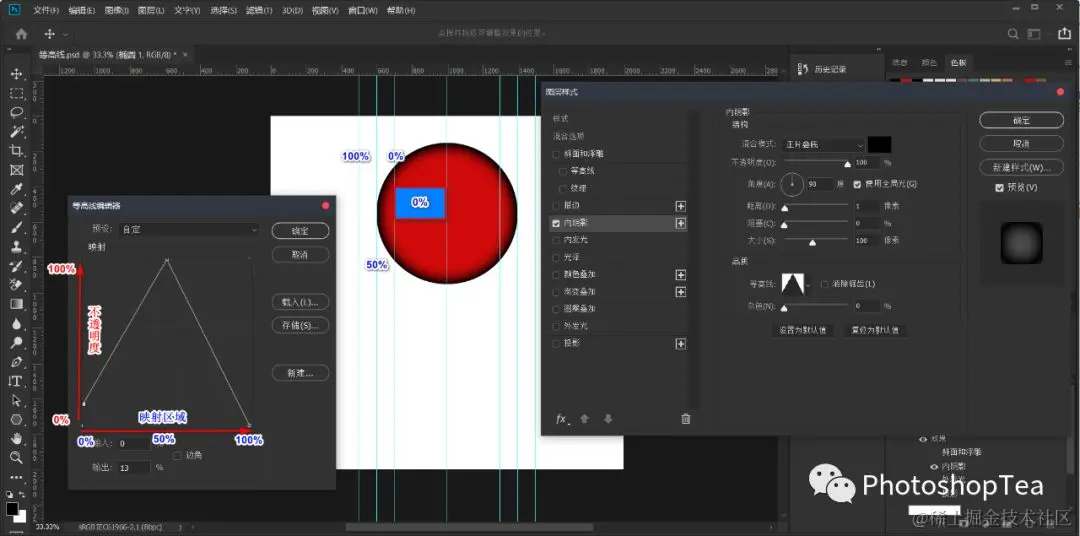1080x536 pixels.
Task: Click the Share icon at top right
Action: coord(1064,33)
